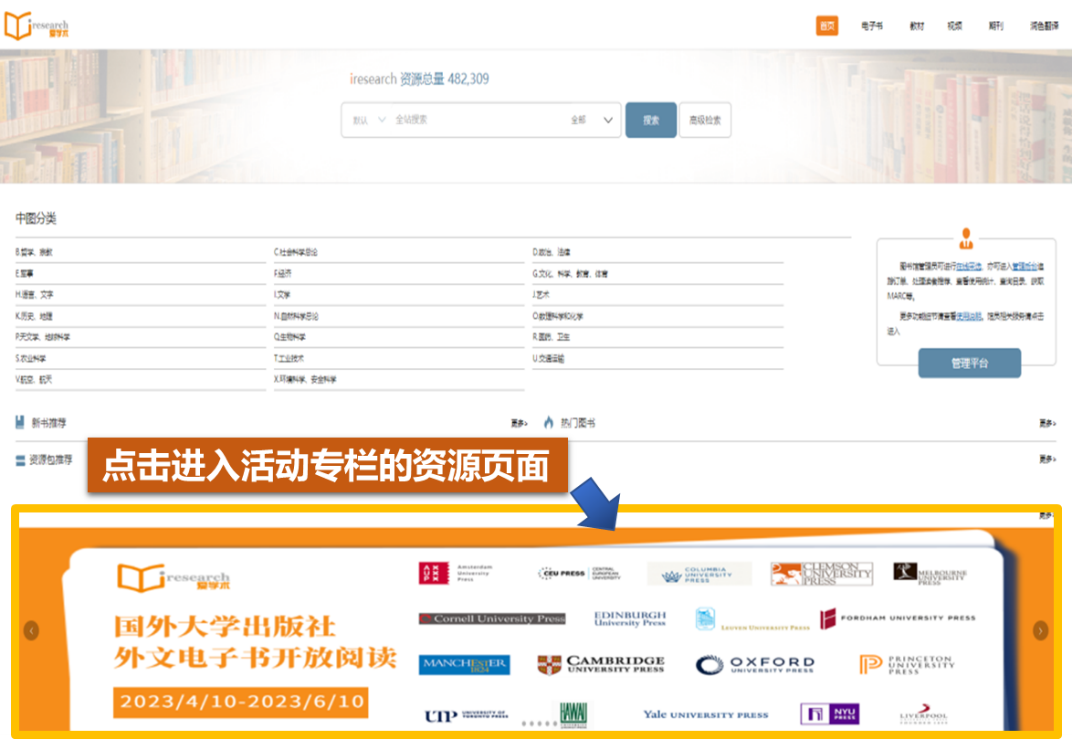Open 高级检索 advanced search
This screenshot has height=739, width=1072.
coord(705,120)
